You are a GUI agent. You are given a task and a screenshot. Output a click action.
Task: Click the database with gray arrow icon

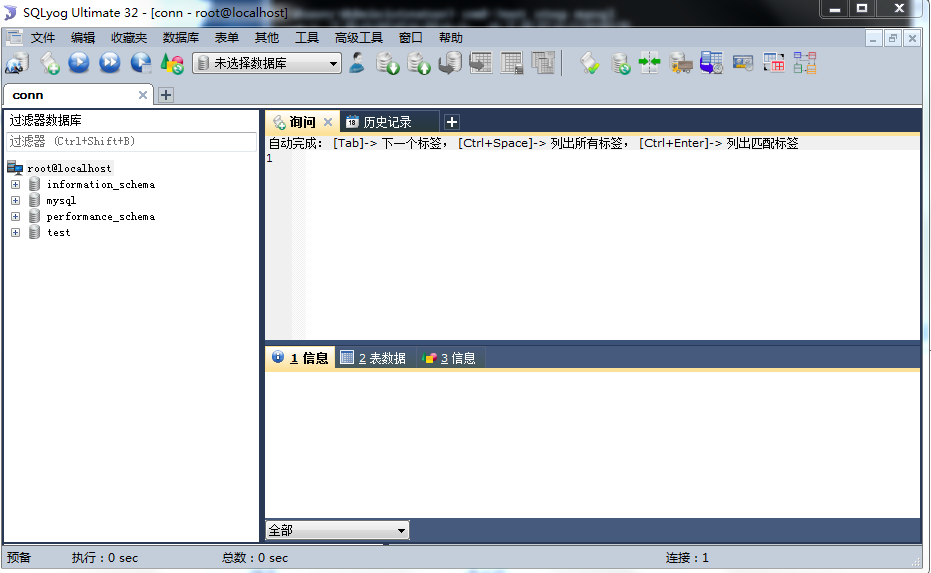point(450,63)
